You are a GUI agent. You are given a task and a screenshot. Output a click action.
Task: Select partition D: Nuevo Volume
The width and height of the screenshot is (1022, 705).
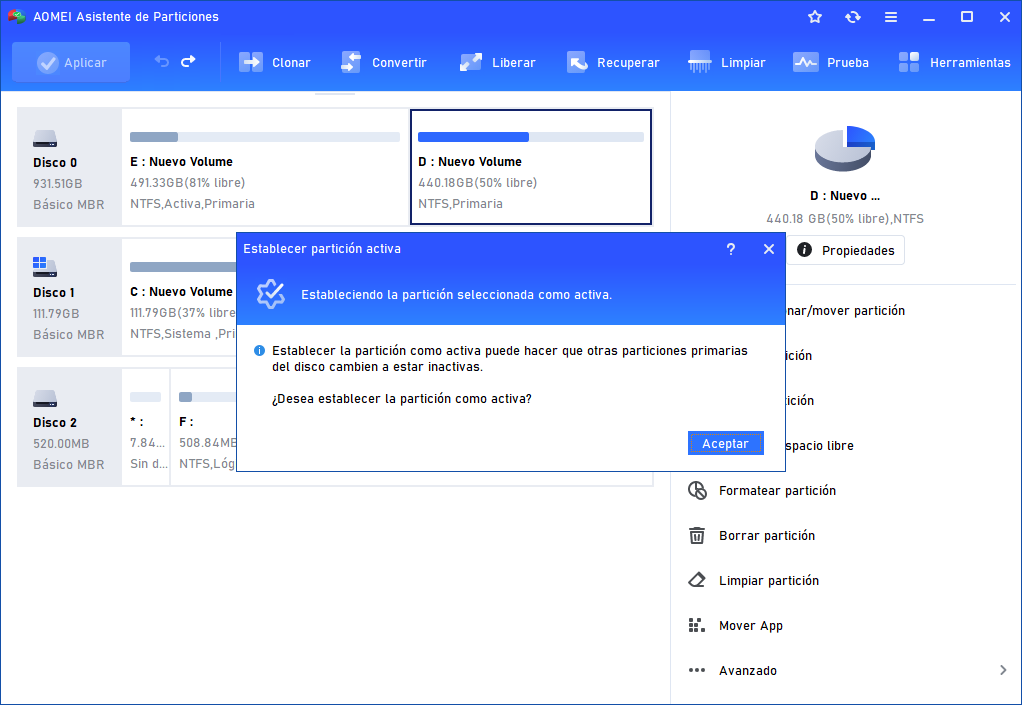click(531, 167)
